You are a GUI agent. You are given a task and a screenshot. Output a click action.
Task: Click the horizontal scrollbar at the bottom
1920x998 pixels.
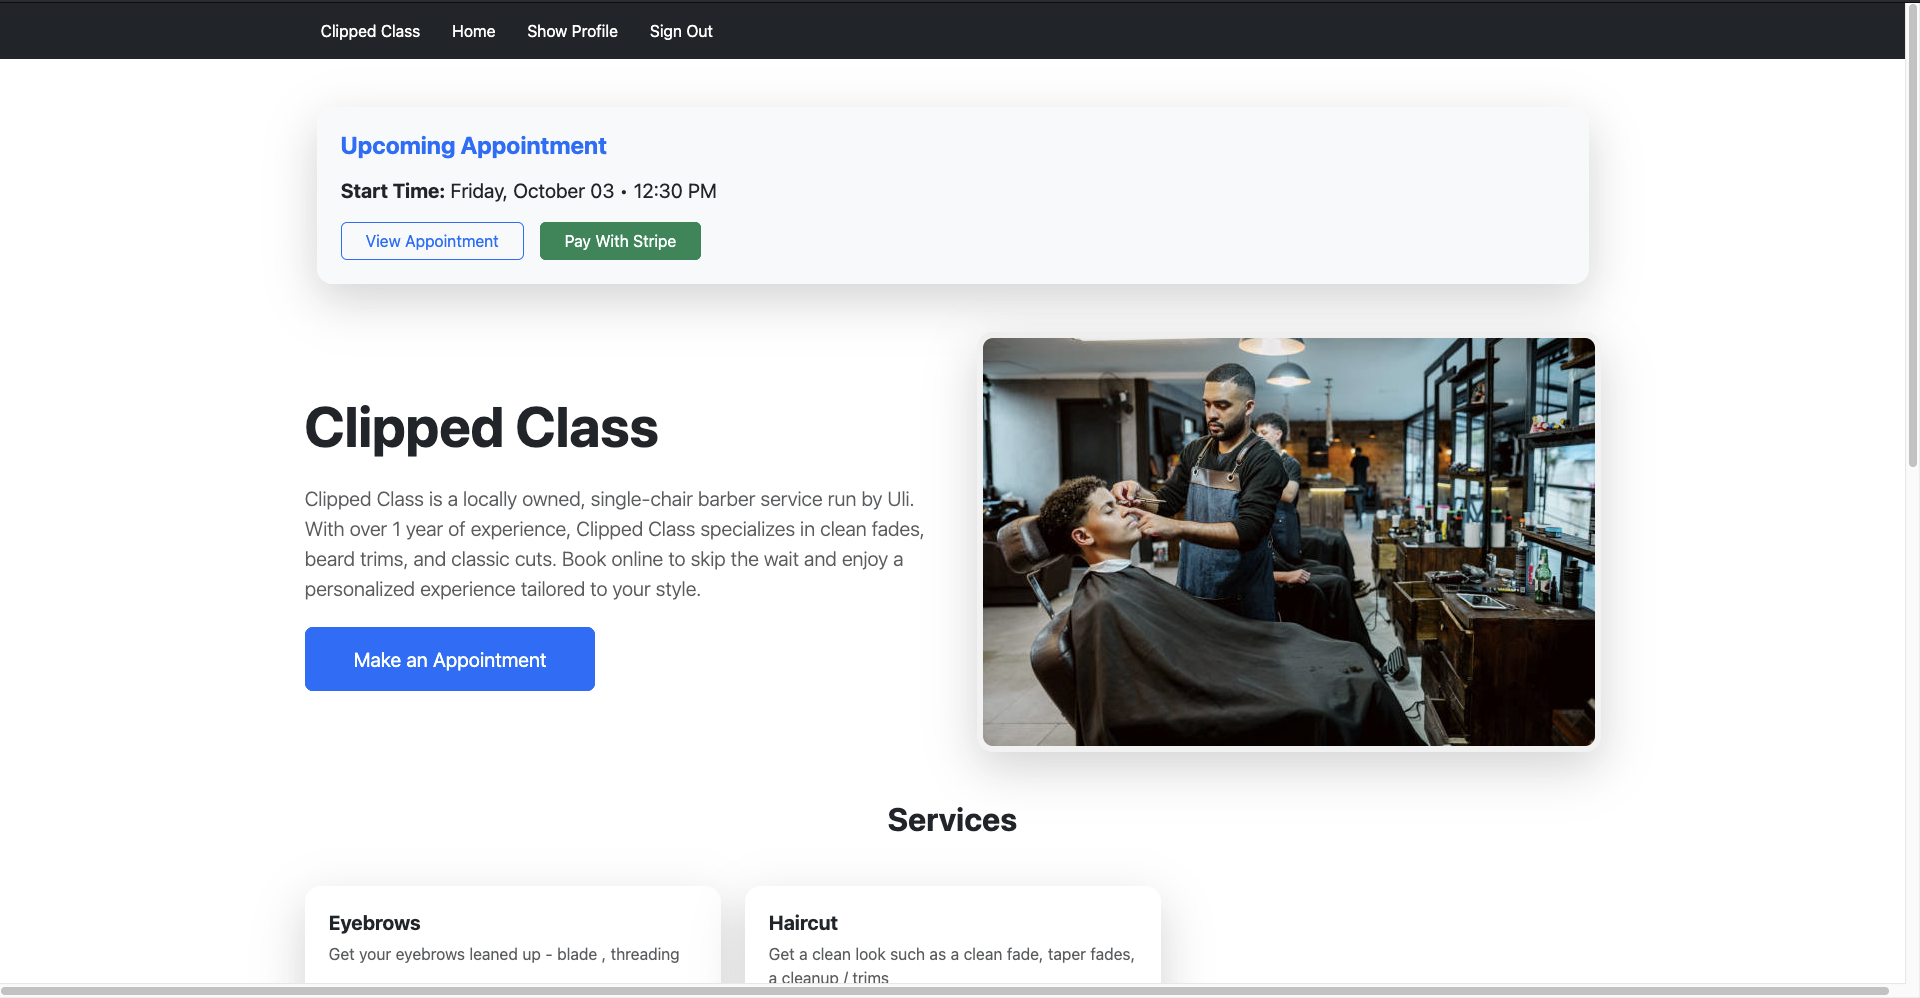tap(945, 991)
